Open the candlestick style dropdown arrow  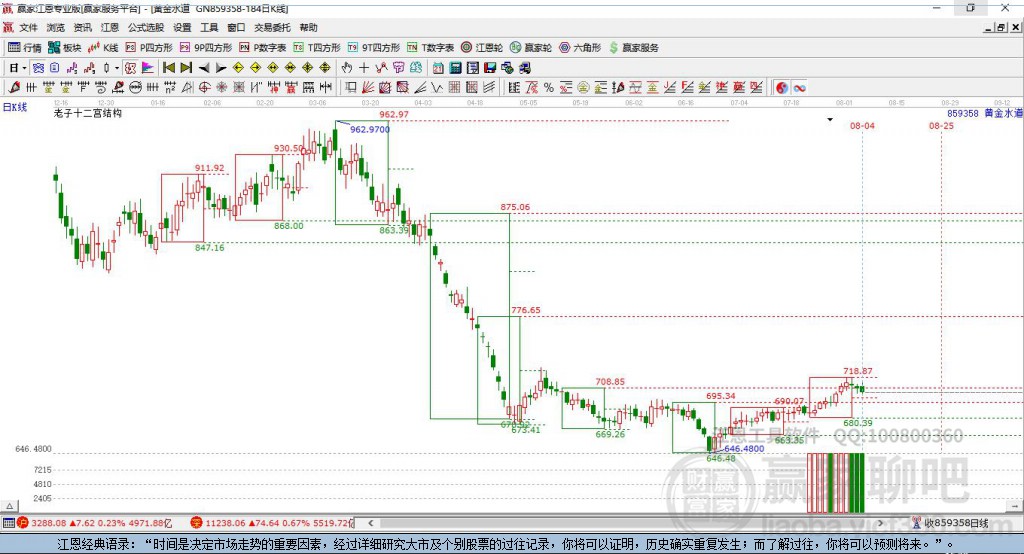pos(118,68)
